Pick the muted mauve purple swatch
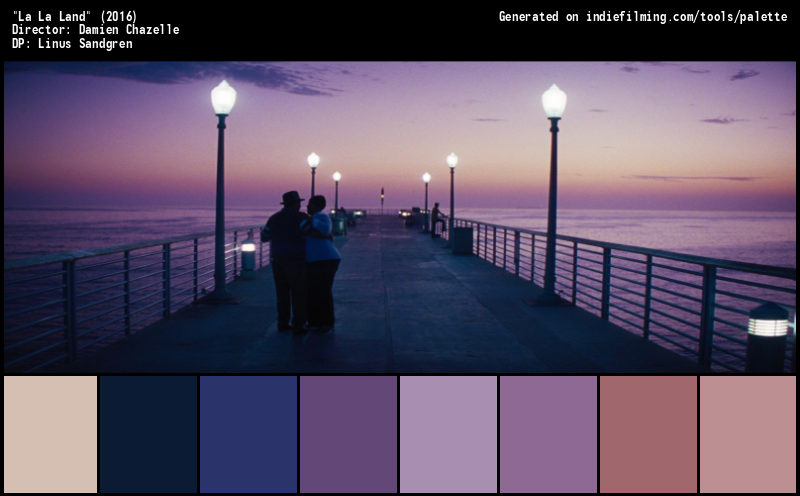The width and height of the screenshot is (800, 496). (548, 434)
